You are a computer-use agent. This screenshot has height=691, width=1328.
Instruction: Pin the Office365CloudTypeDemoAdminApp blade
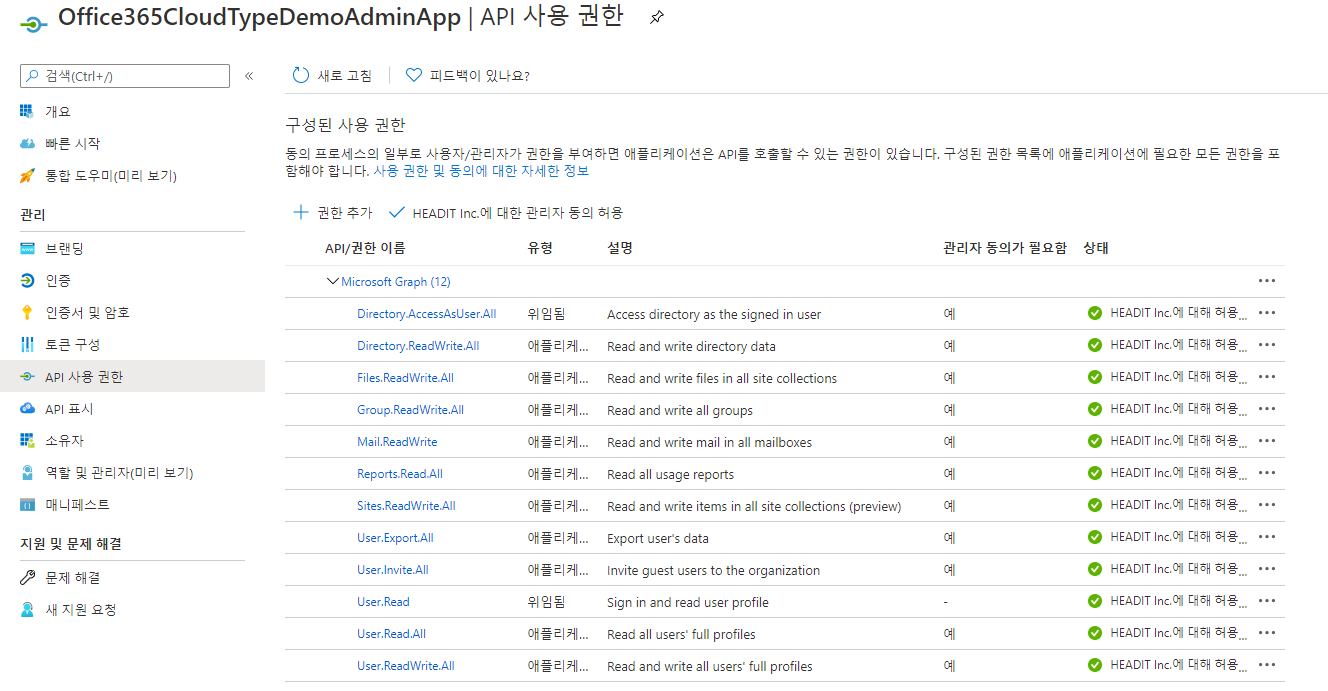(x=656, y=18)
